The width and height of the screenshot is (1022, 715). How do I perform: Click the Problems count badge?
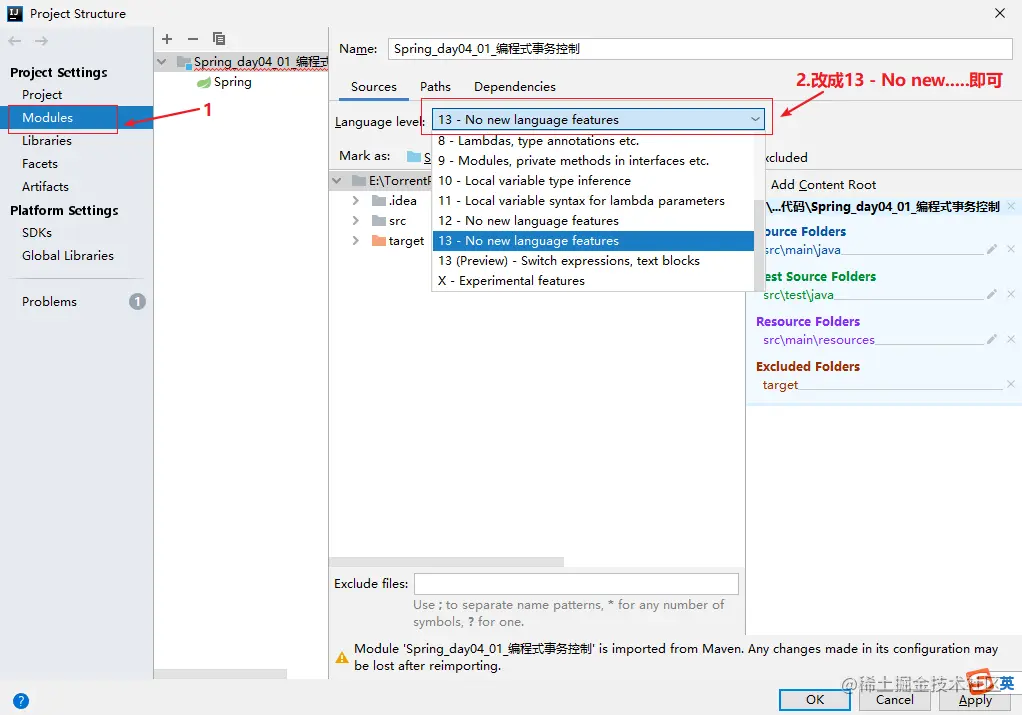pos(137,301)
